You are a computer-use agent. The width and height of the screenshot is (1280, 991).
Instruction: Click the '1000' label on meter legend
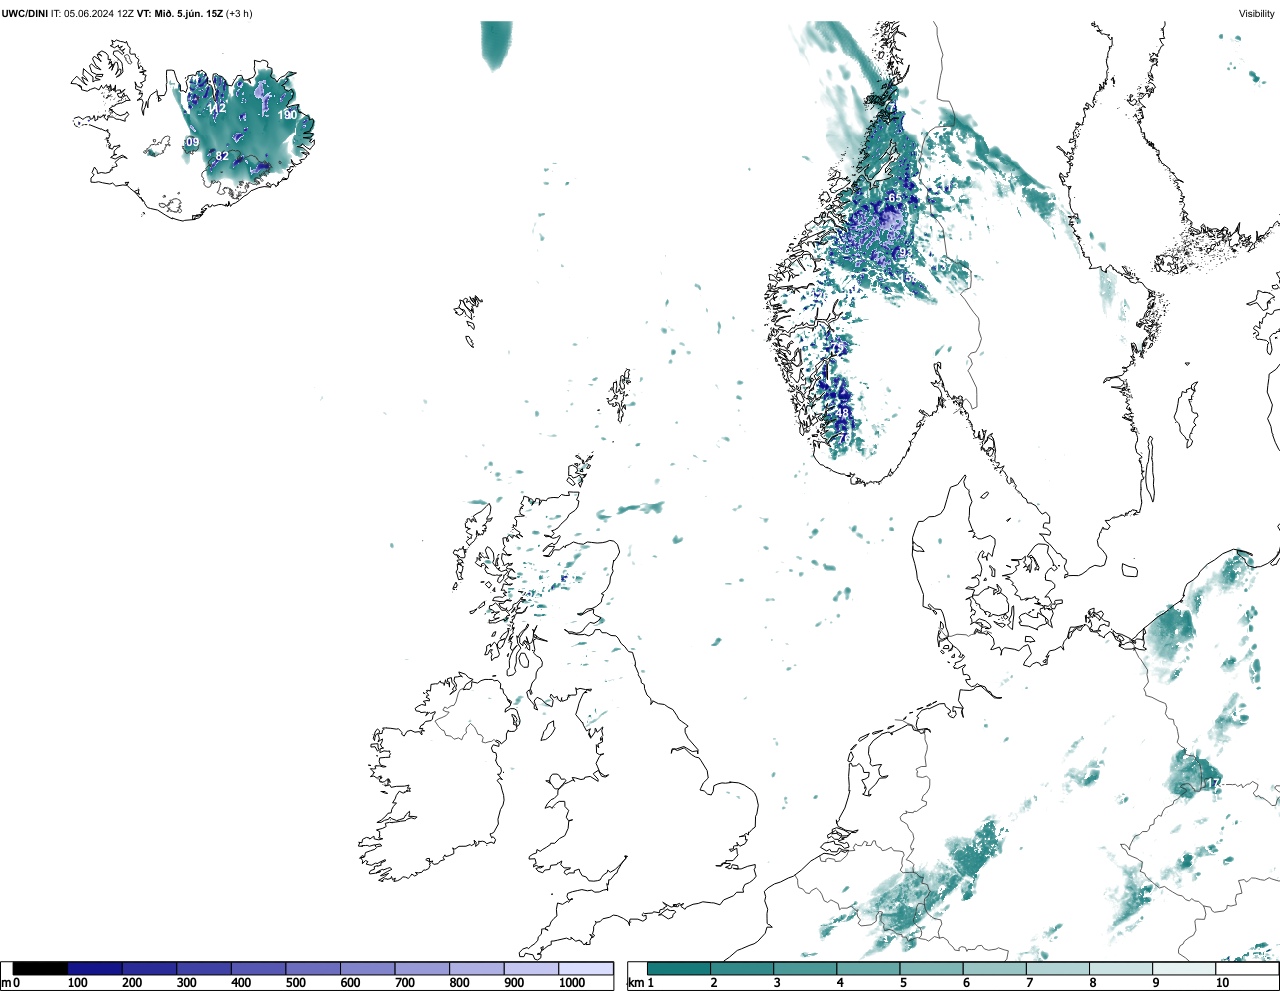pyautogui.click(x=572, y=983)
